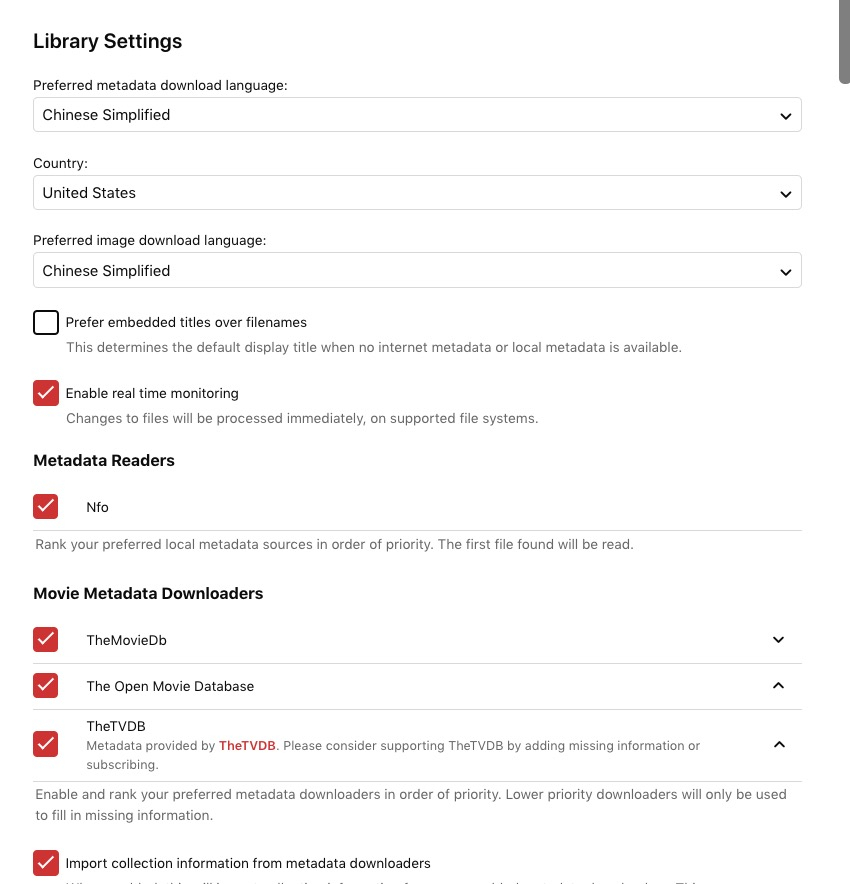The height and width of the screenshot is (884, 850).
Task: Click chevron in image language dropdown
Action: coord(786,272)
